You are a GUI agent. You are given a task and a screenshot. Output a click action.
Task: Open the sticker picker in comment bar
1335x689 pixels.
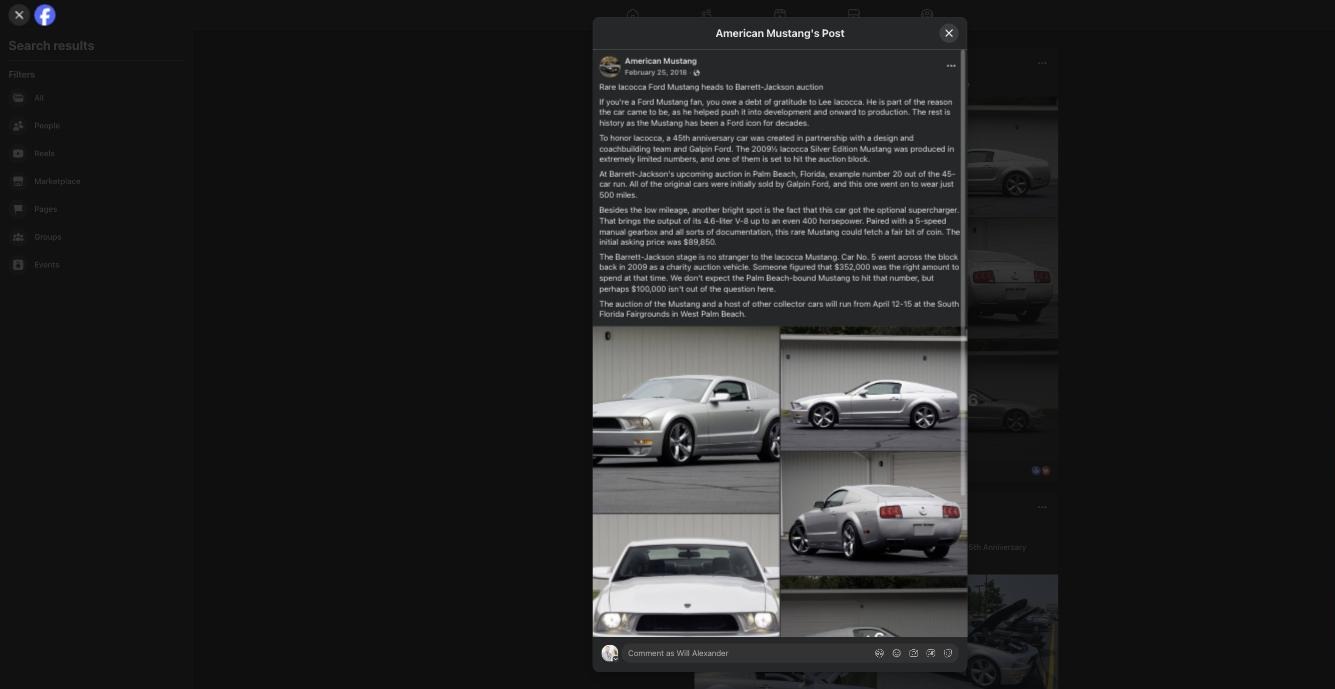coord(948,653)
